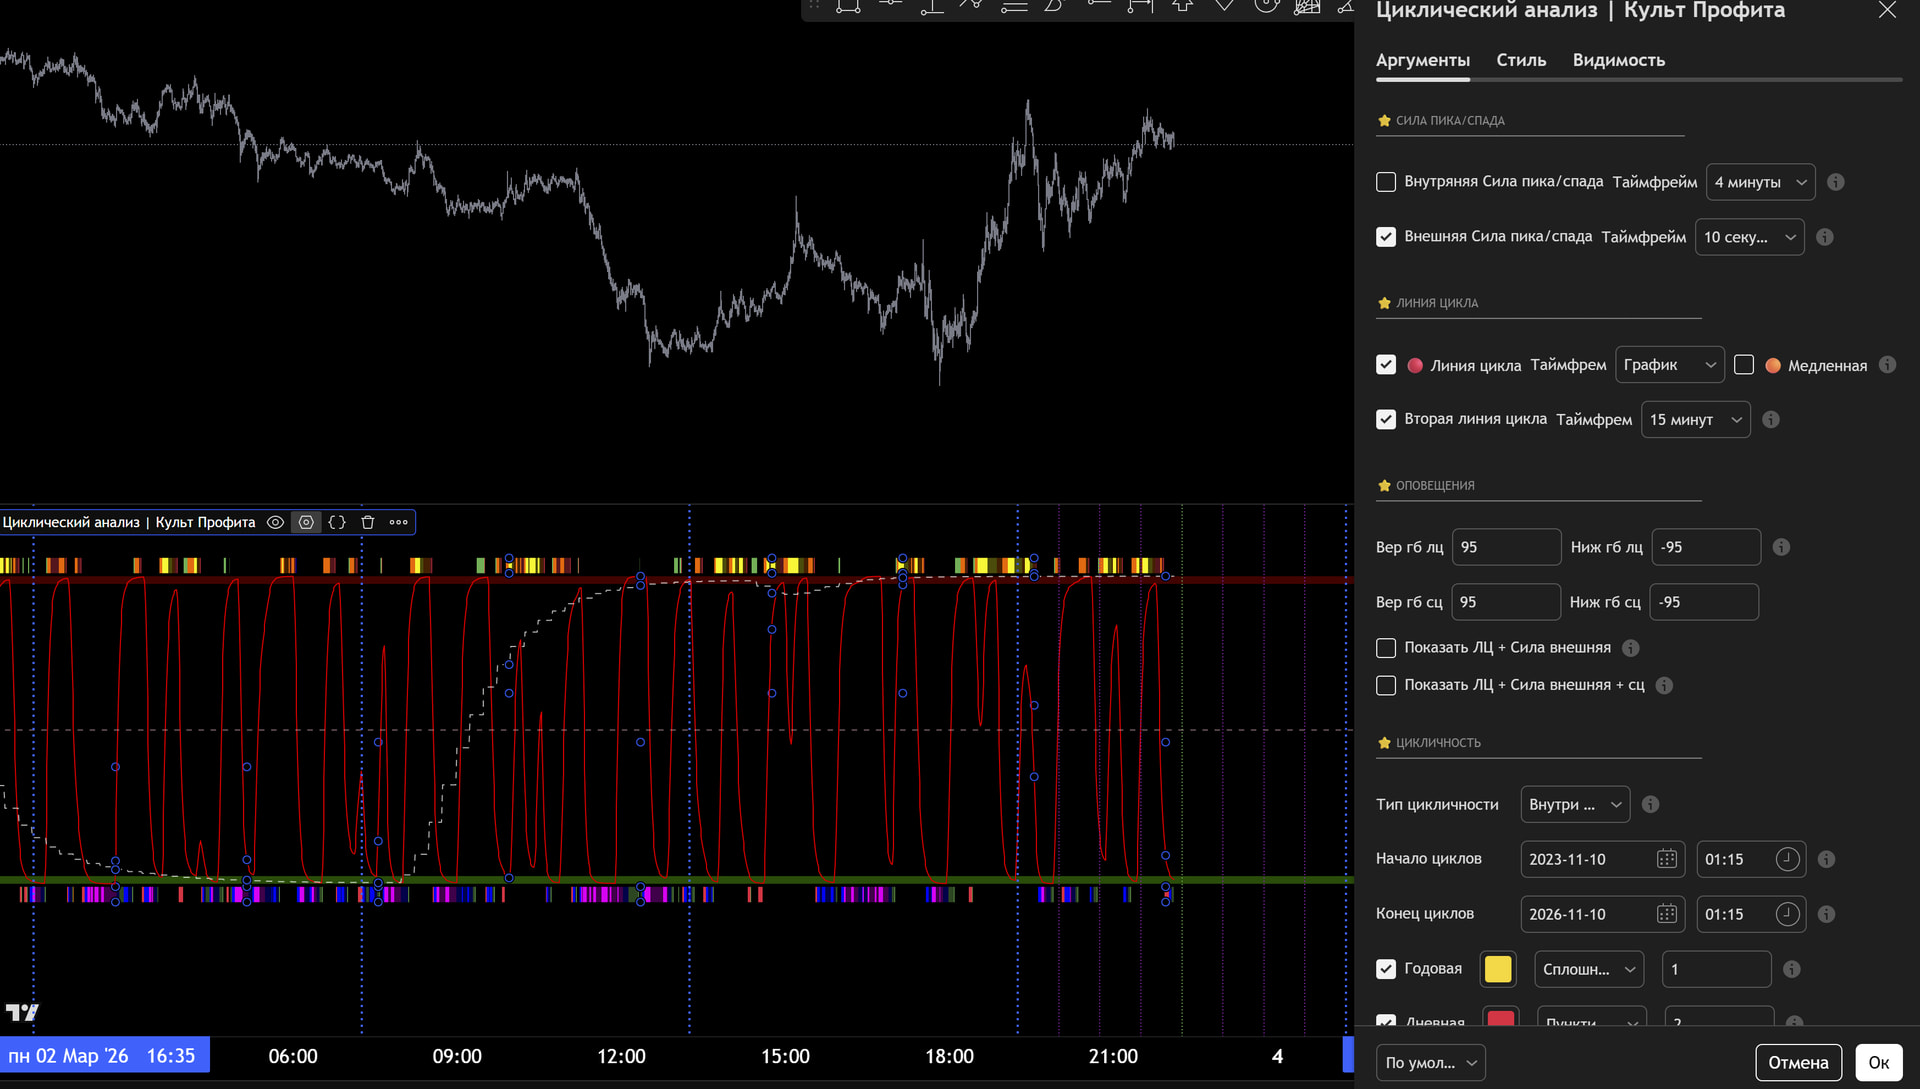Click the clock icon for Конец циклов time
The image size is (1920, 1089).
[1787, 914]
